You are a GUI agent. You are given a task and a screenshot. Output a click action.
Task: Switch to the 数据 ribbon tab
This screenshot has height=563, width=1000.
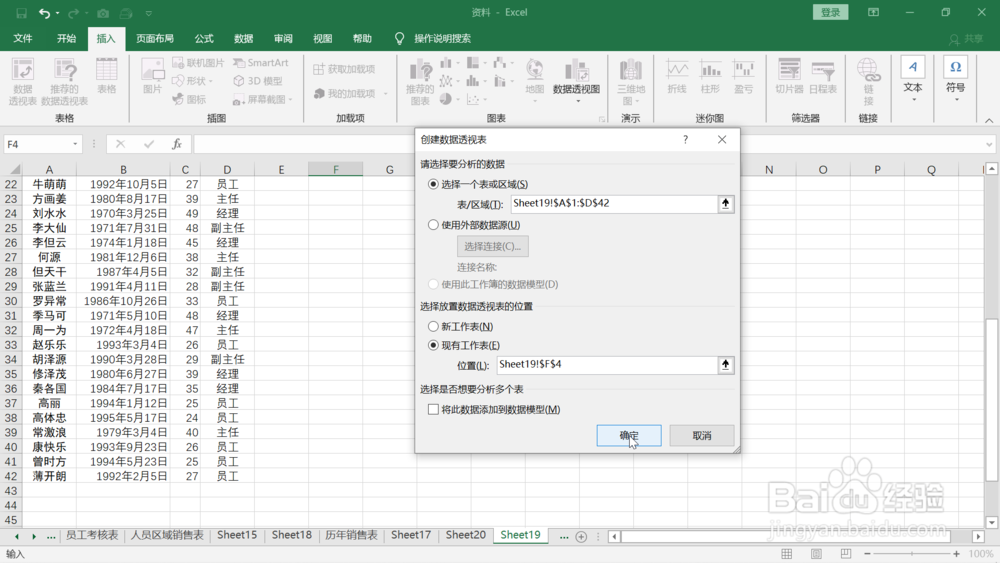(x=244, y=38)
